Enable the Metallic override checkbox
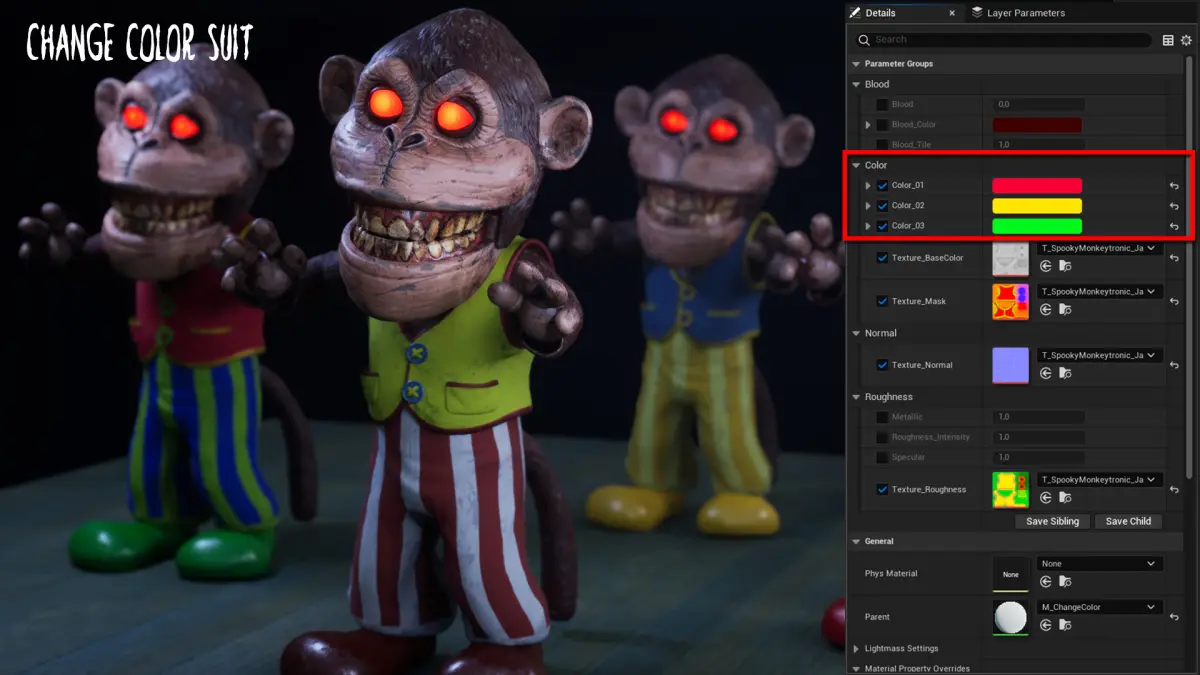The width and height of the screenshot is (1200, 675). (x=882, y=417)
